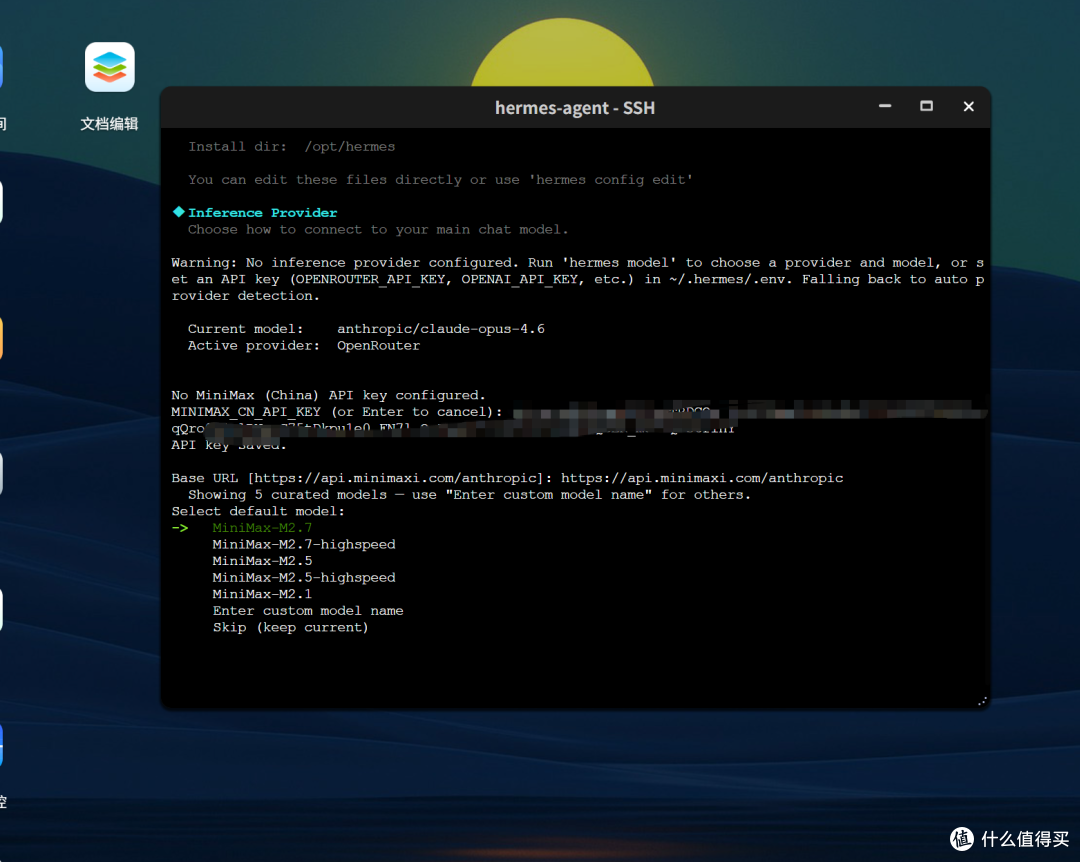The width and height of the screenshot is (1080, 862).
Task: Choose MiniMax-M2.5 from model list
Action: click(262, 561)
